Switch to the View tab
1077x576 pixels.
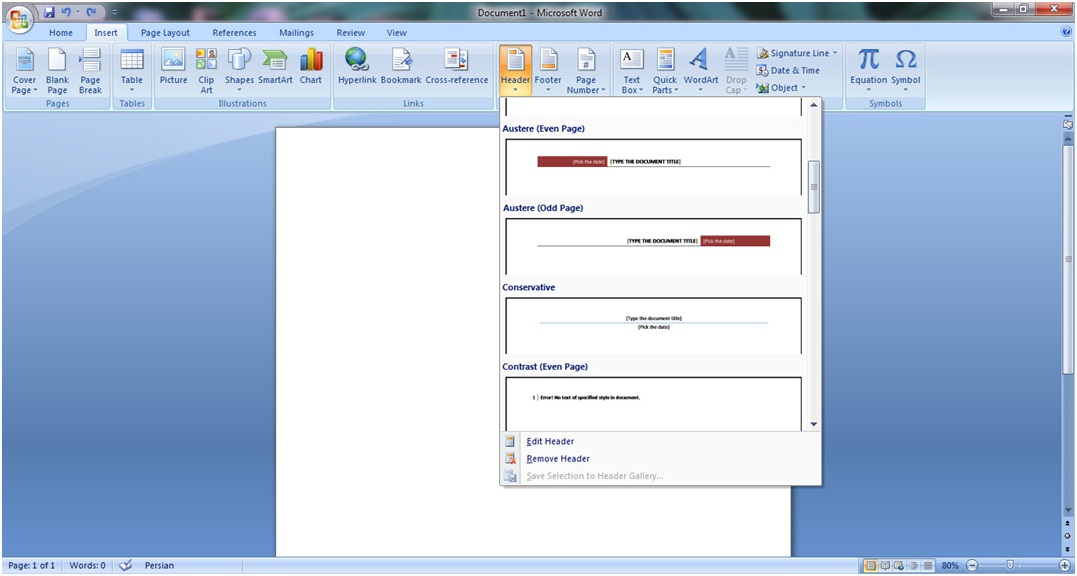coord(396,32)
